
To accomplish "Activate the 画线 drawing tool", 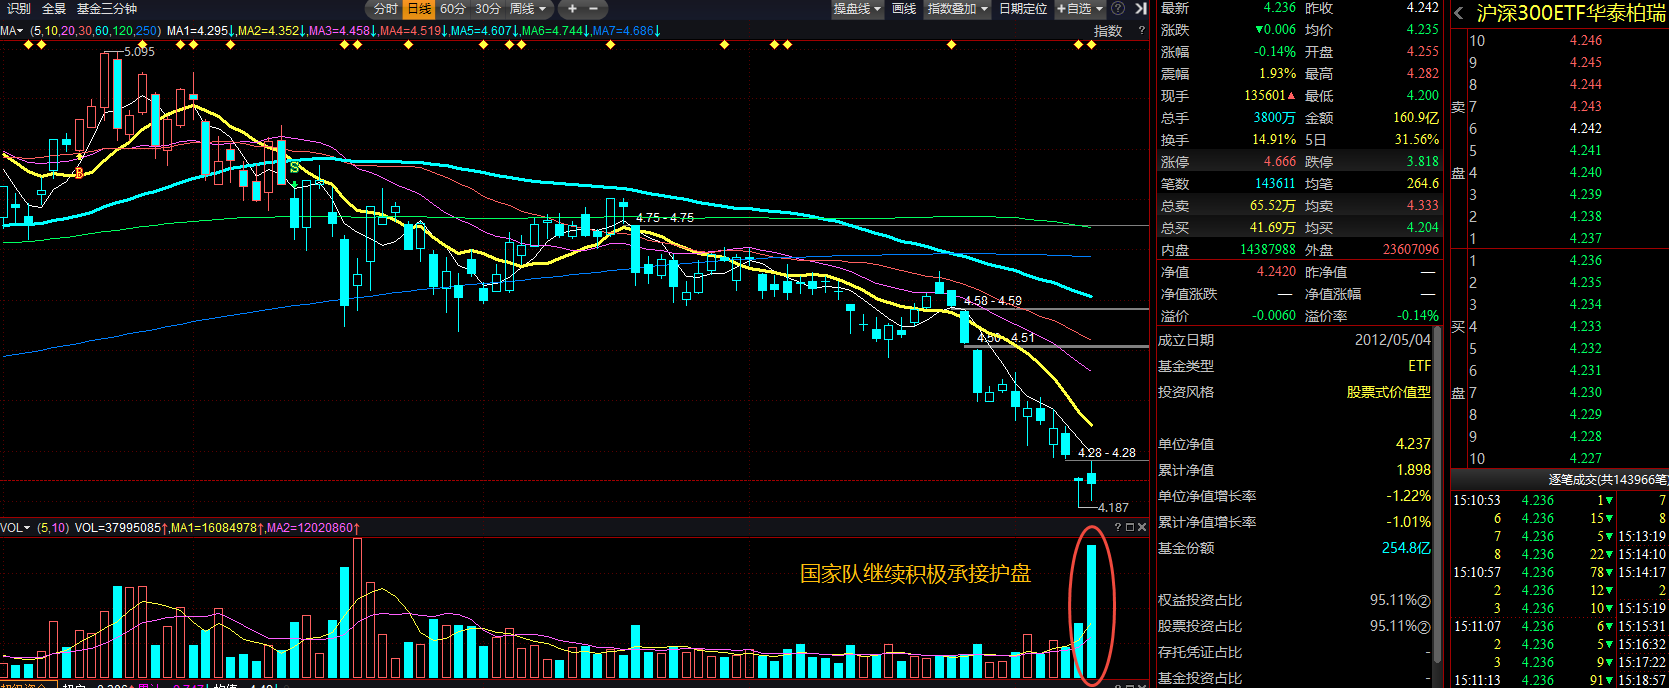I will coord(904,8).
